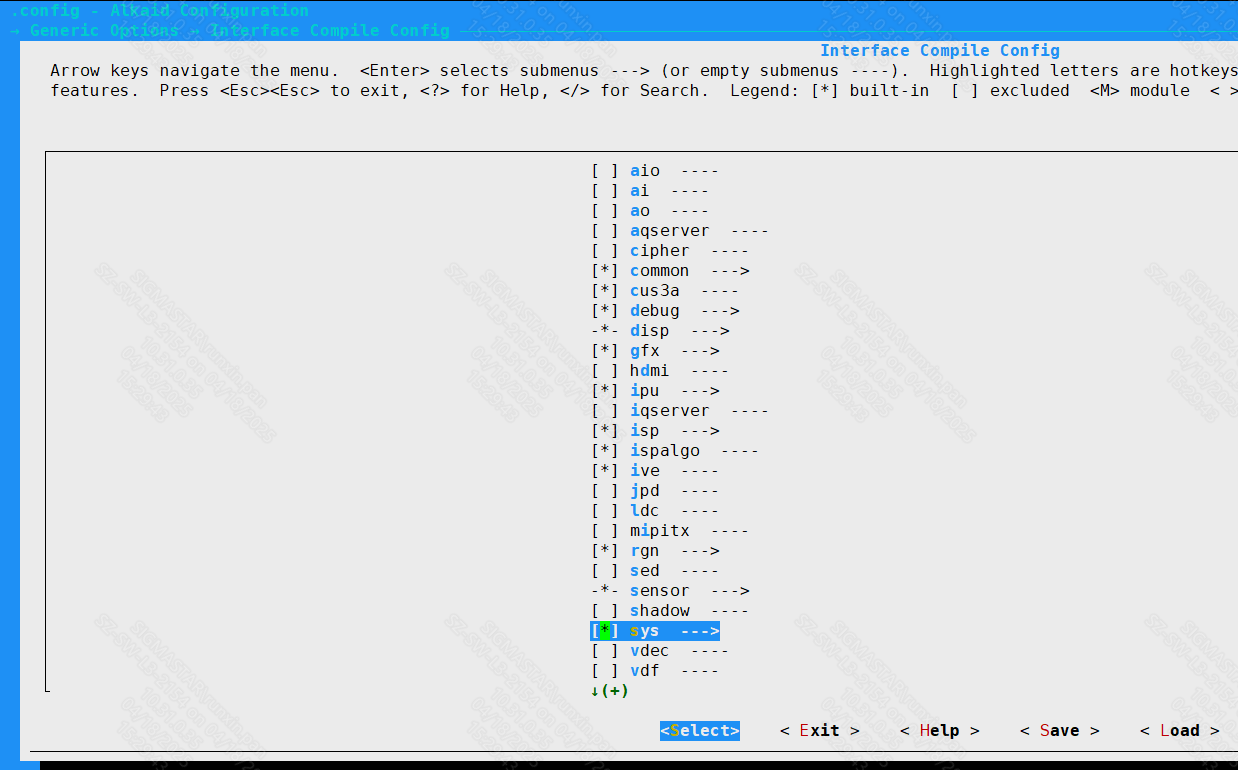Uncheck the highlighted sys checkbox
1238x770 pixels.
(604, 631)
